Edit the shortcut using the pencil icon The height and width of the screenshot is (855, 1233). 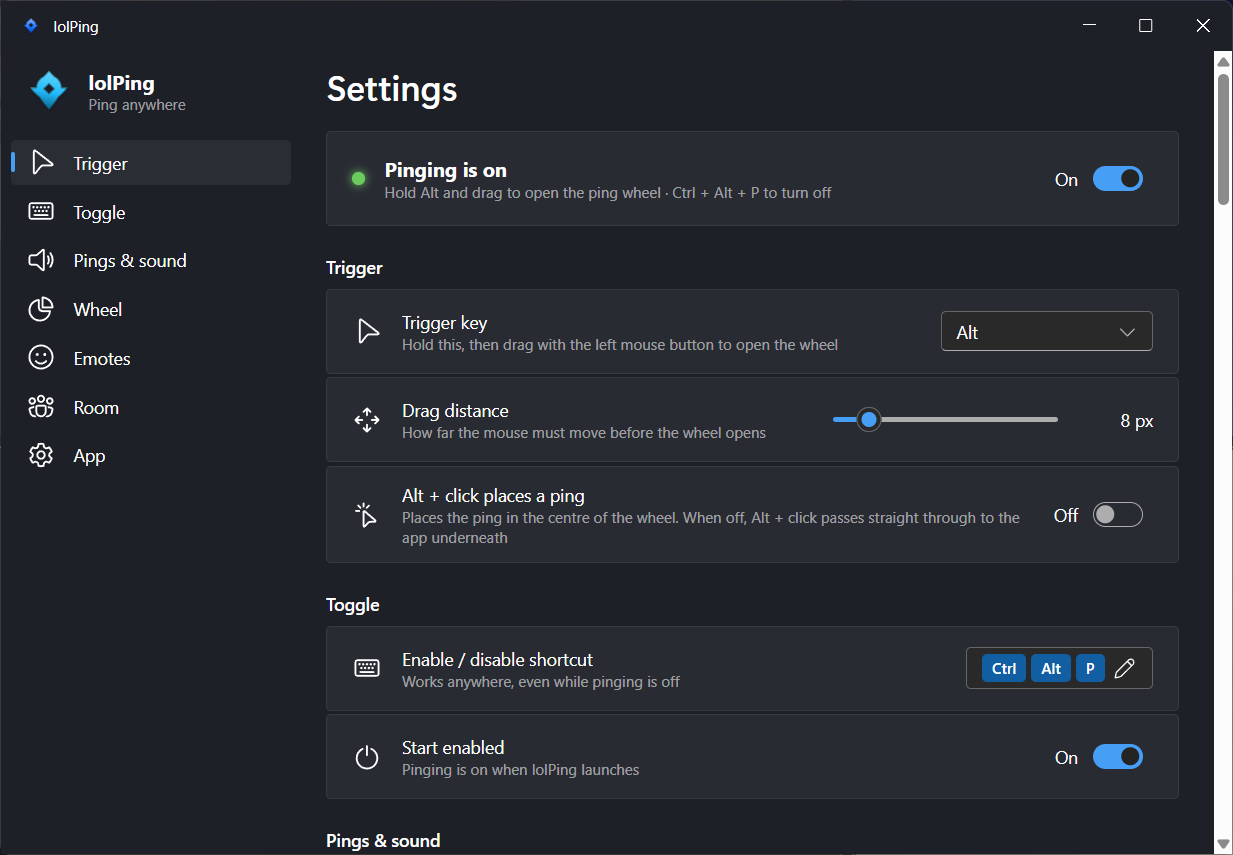point(1124,669)
